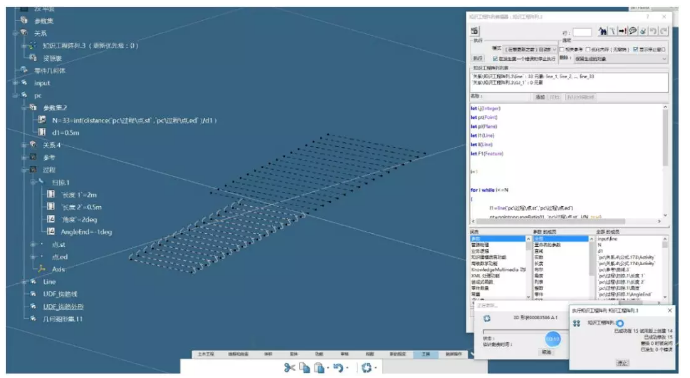Collapse the 'pc' tree node

click(16, 95)
